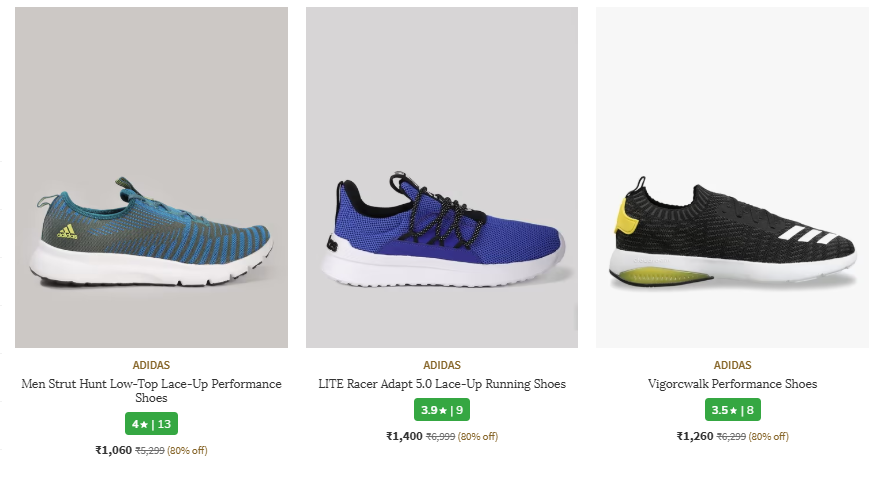
Task: Click the 3.9-star rating badge
Action: (x=441, y=410)
